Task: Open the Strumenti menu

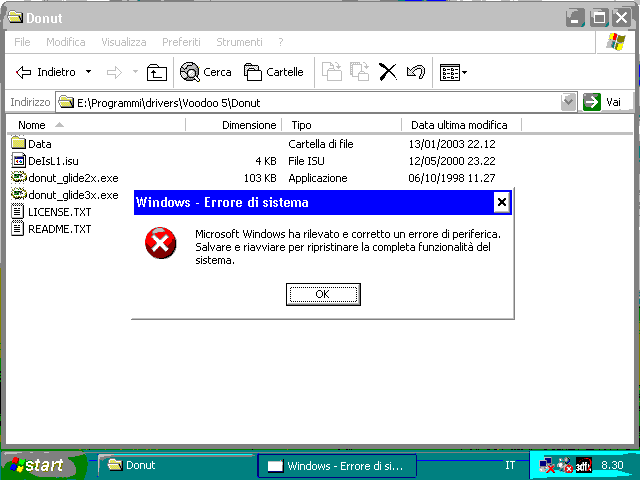Action: point(239,42)
